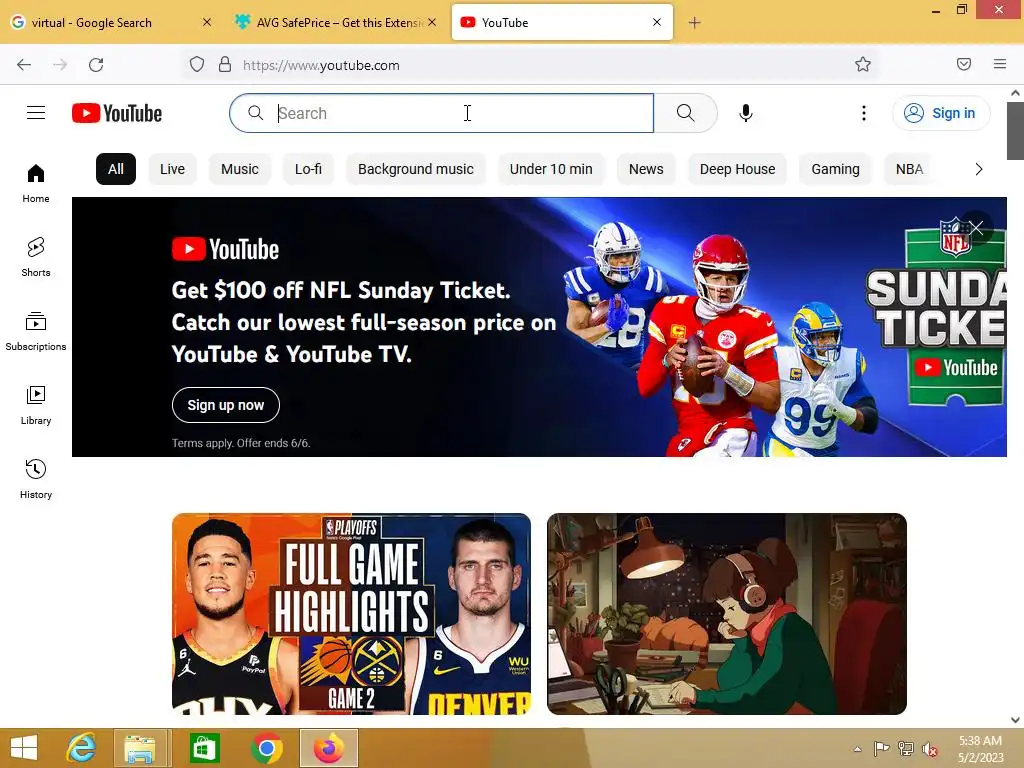Go back with the browser back arrow

click(x=24, y=65)
